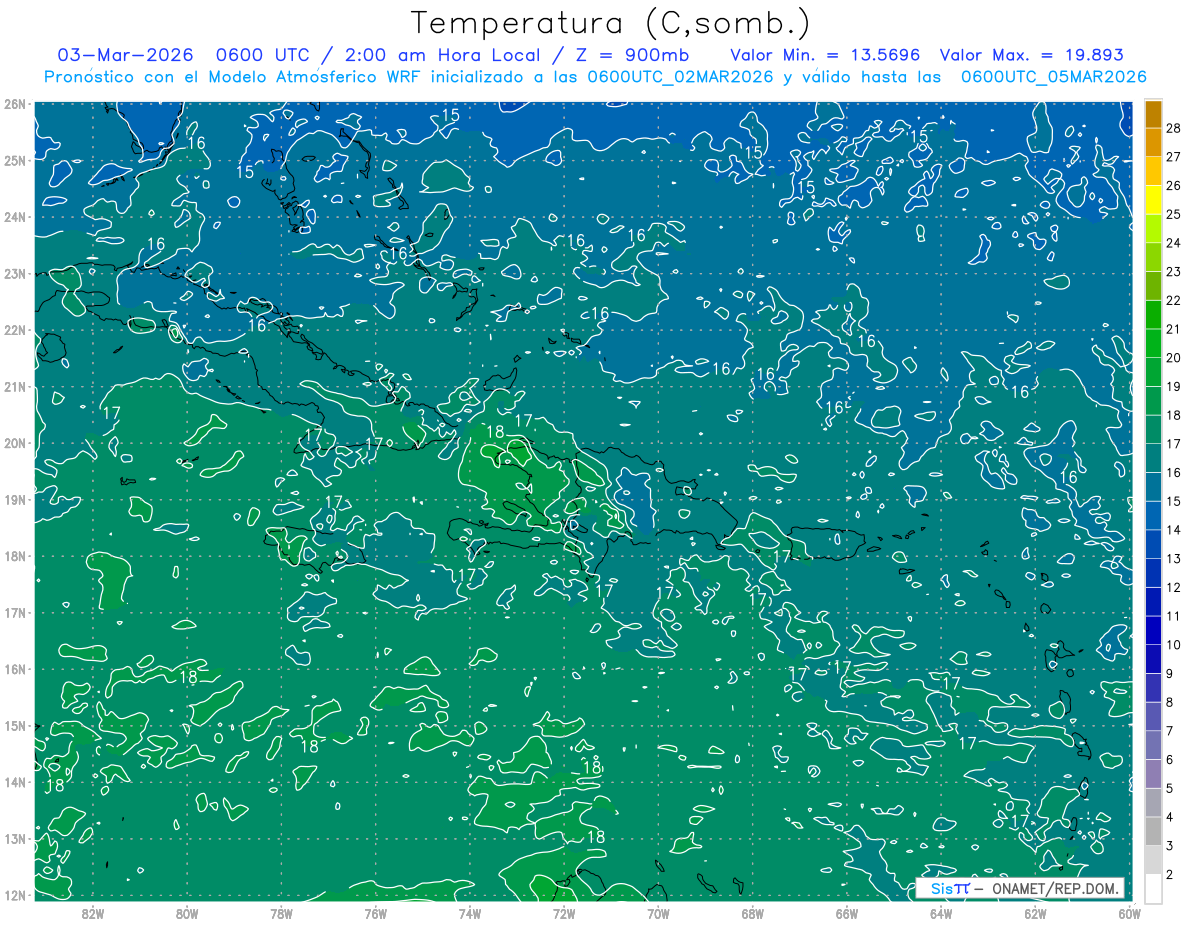Click "Valor Max. = 19.893"
1200x927 pixels.
1032,55
